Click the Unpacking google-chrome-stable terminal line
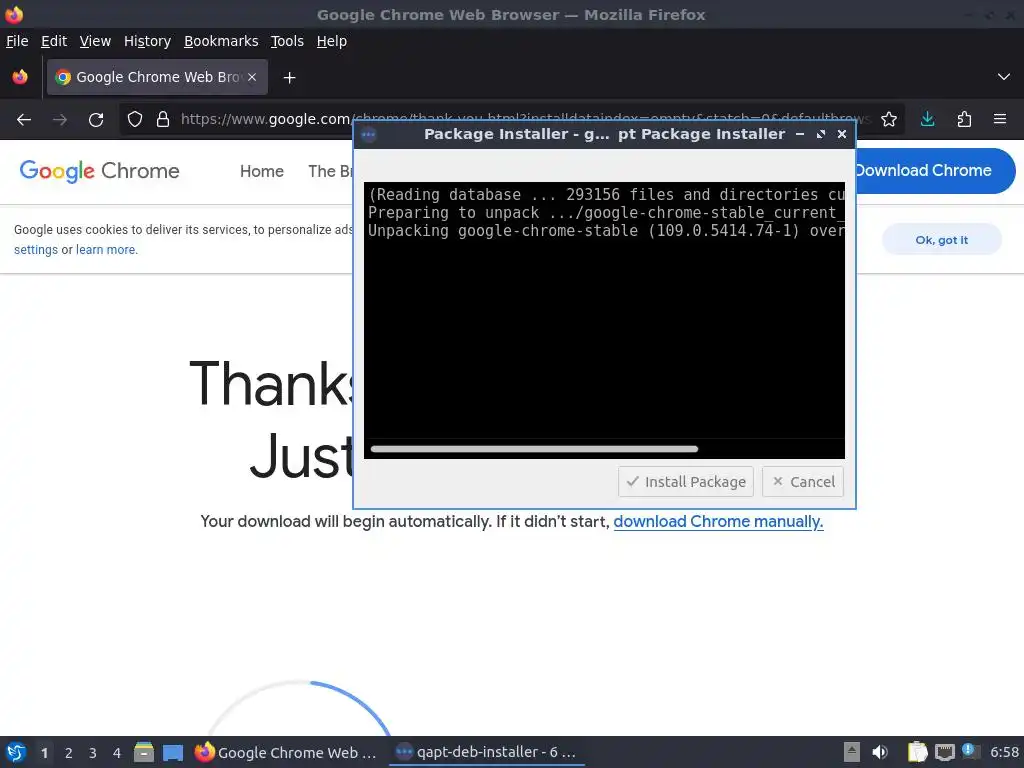Image resolution: width=1024 pixels, height=768 pixels. [x=606, y=231]
